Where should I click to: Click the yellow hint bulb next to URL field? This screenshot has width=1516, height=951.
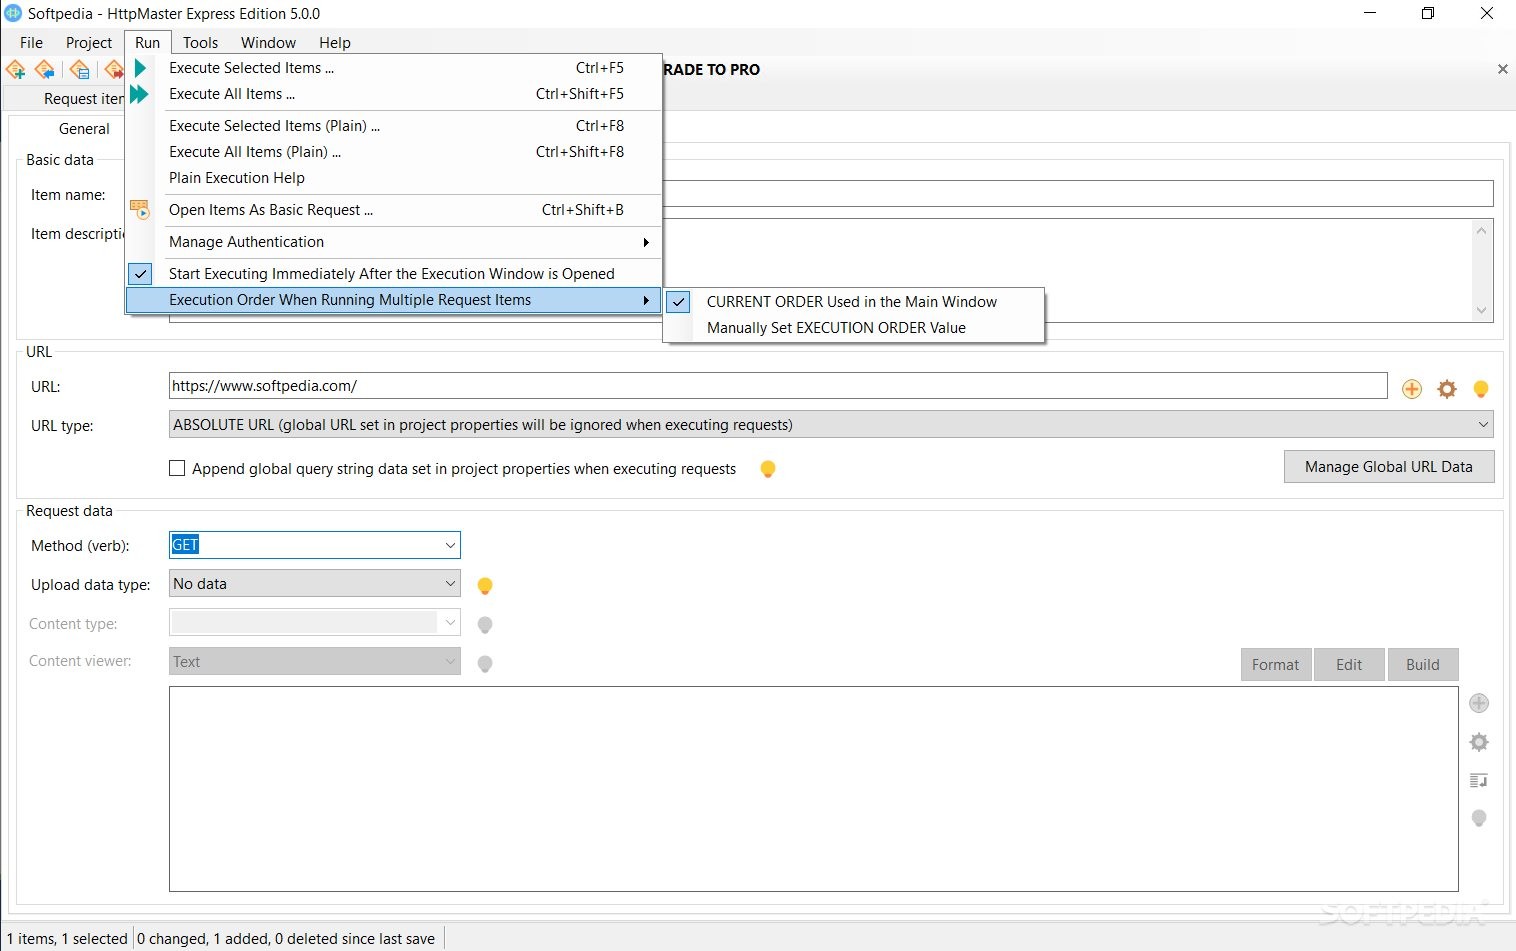point(1481,389)
